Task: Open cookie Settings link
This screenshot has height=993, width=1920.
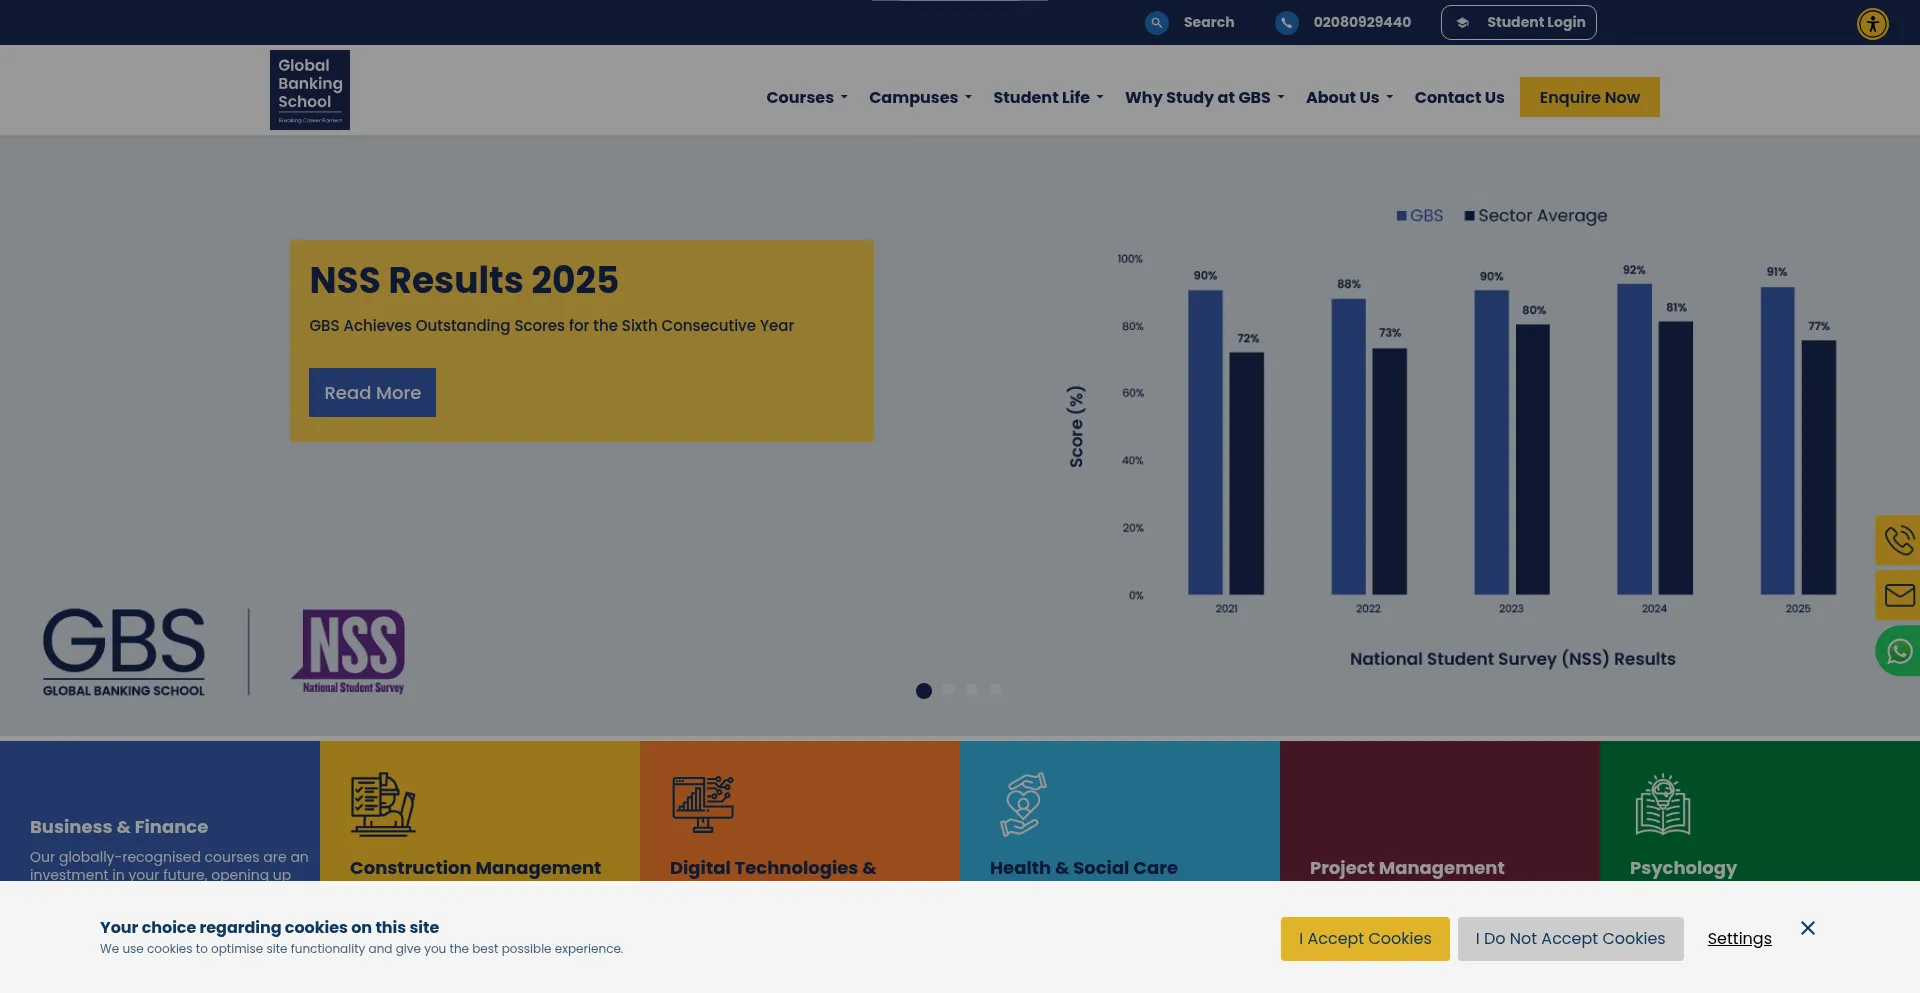Action: click(x=1739, y=939)
